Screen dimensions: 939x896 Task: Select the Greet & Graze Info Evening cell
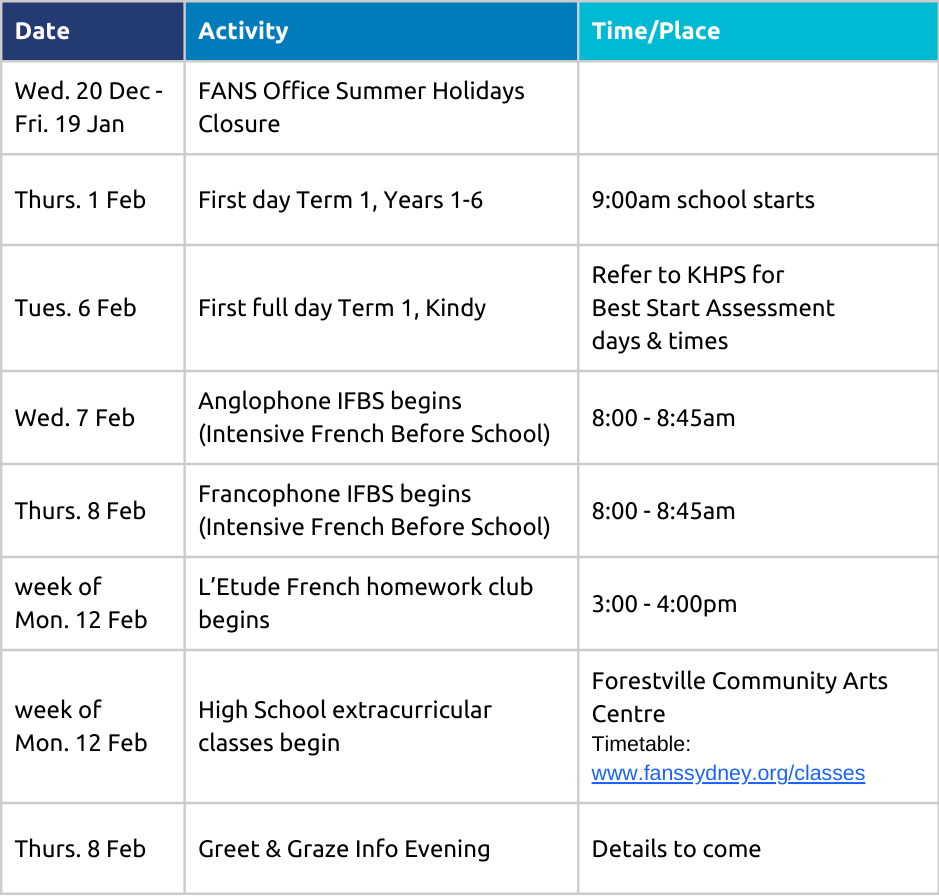click(x=344, y=849)
